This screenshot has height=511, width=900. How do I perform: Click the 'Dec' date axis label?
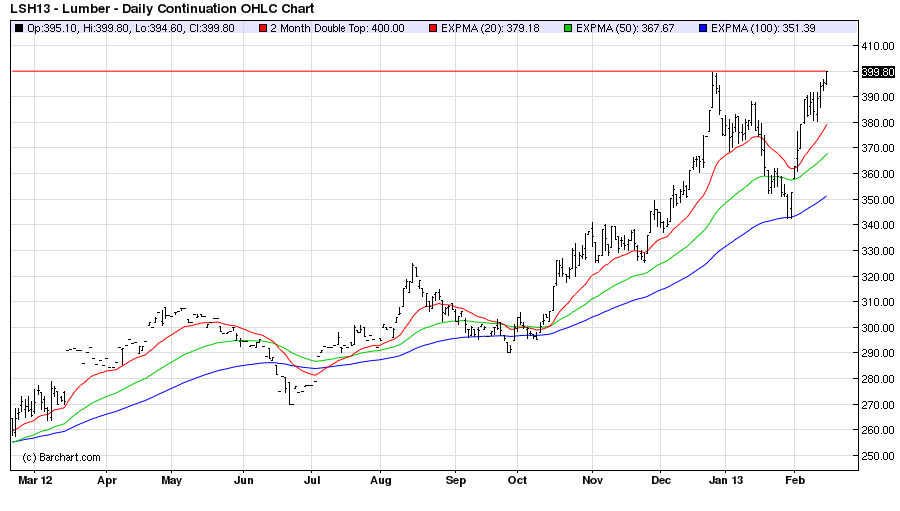(x=661, y=481)
